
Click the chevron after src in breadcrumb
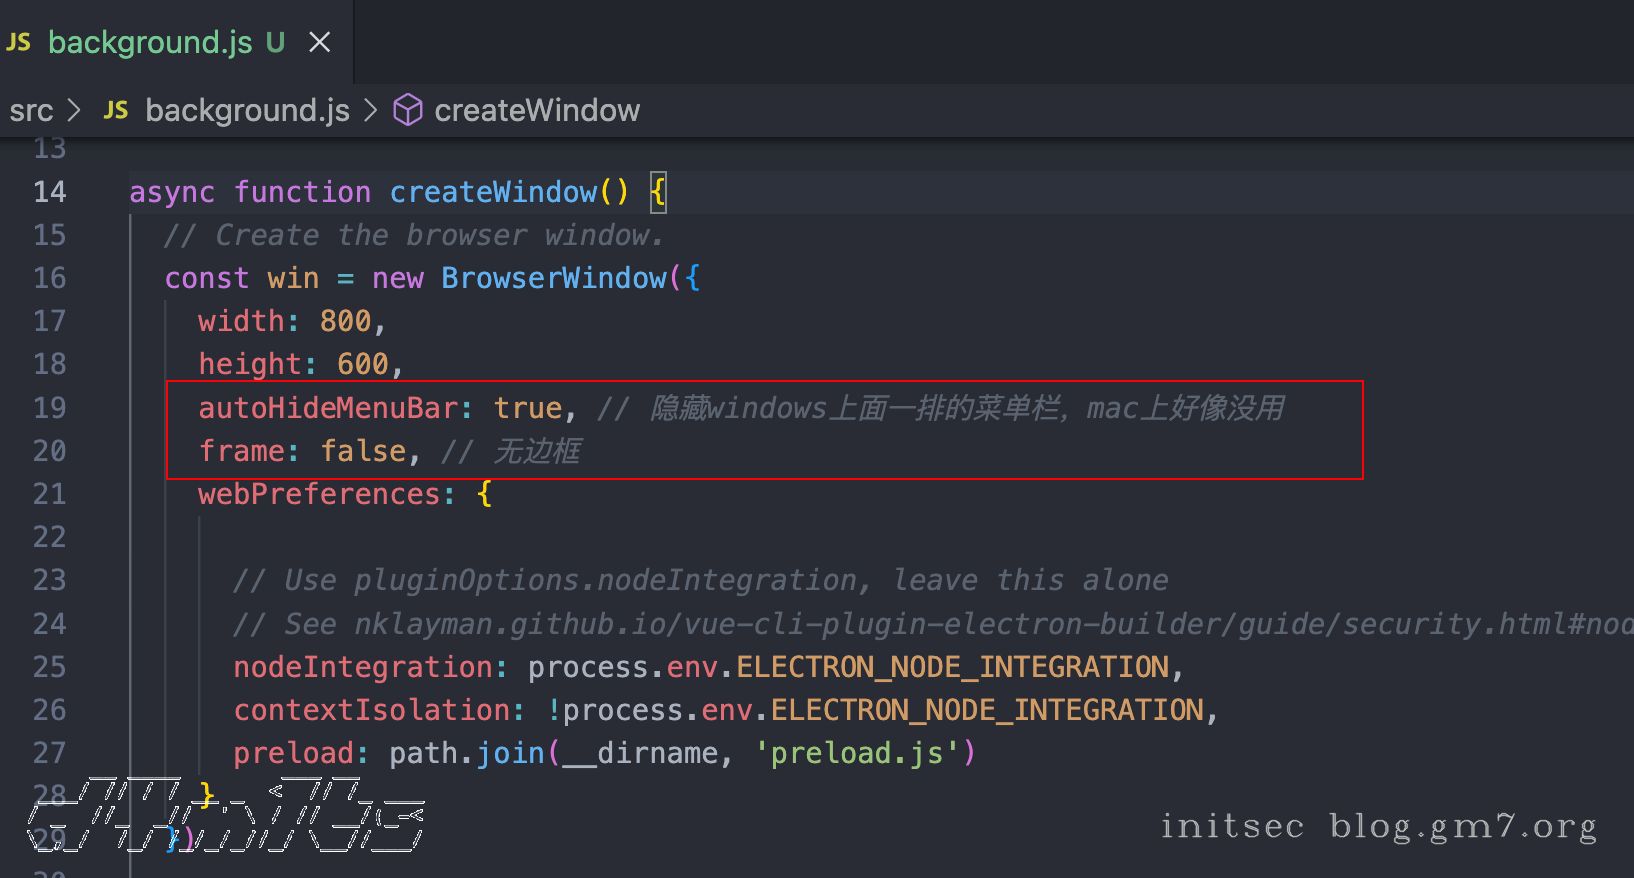point(73,110)
